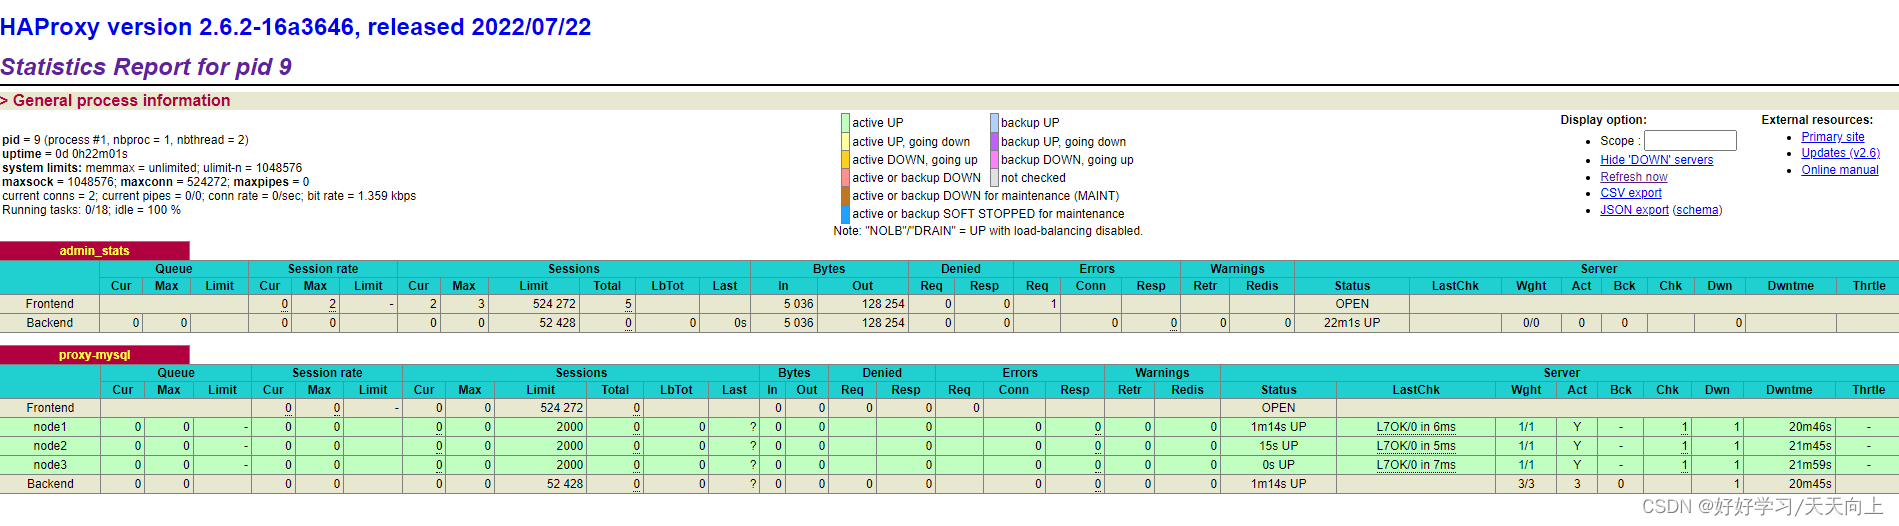
Task: Click proxy-mysql backend downtime '20m45s'
Action: 1810,484
